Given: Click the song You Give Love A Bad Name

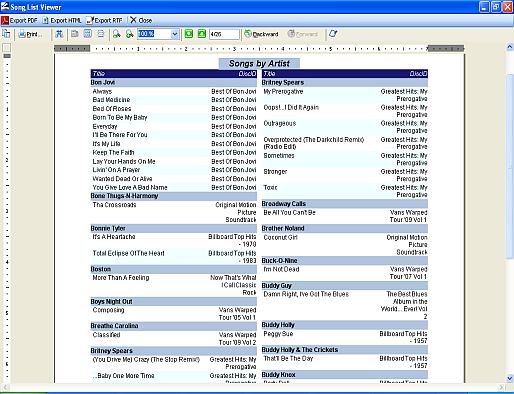Looking at the screenshot, I should click(130, 187).
